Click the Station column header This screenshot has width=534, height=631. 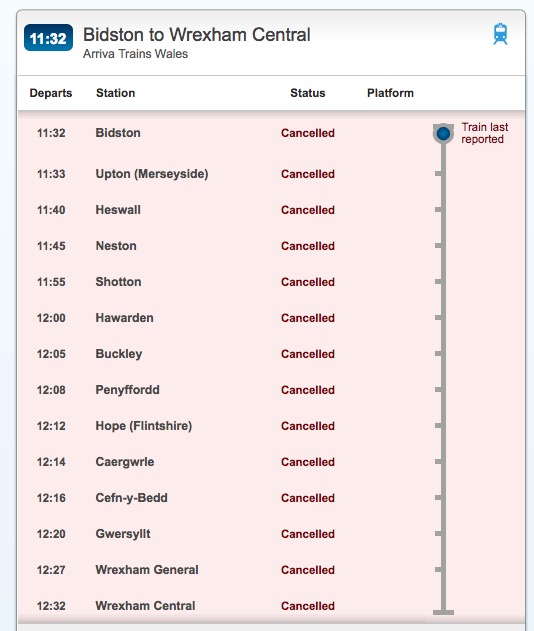pos(115,93)
